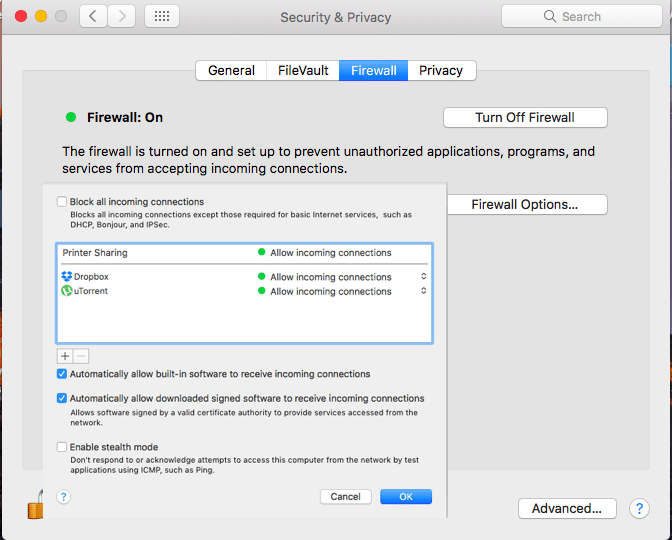Click the lock icon to prevent changes
This screenshot has height=540, width=672.
pyautogui.click(x=36, y=503)
